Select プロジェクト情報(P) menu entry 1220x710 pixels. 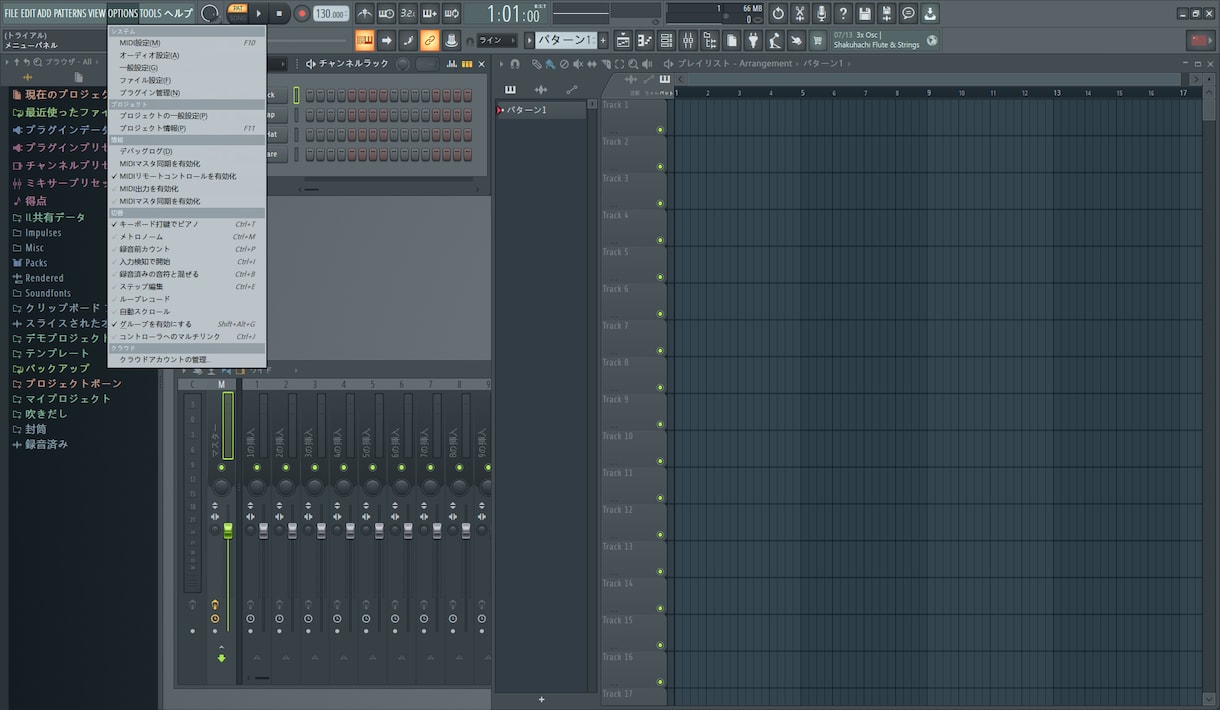point(187,128)
